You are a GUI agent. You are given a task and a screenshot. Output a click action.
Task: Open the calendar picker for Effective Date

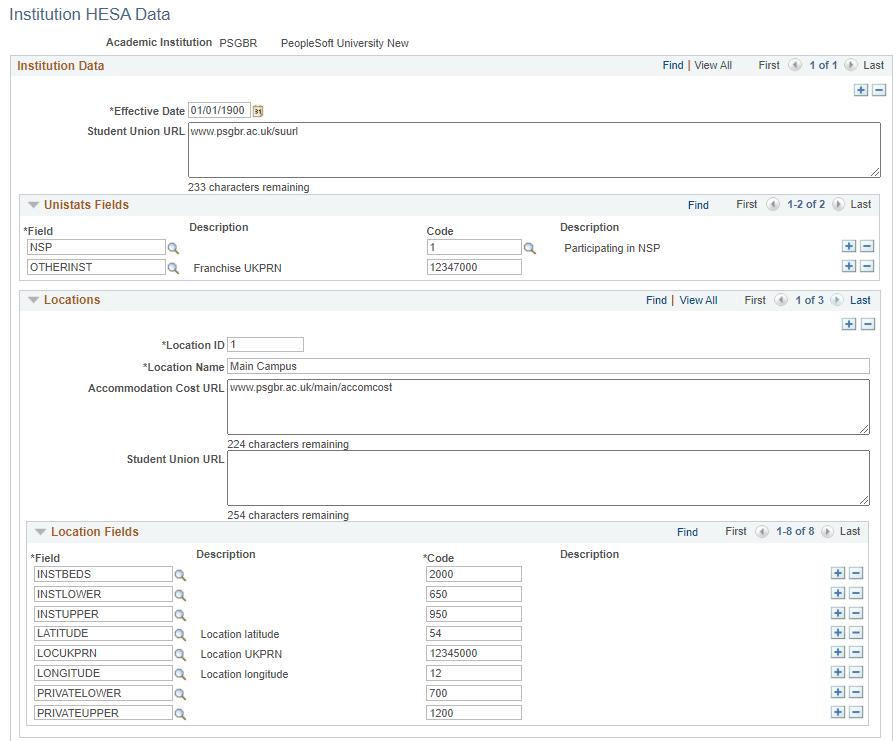click(258, 111)
